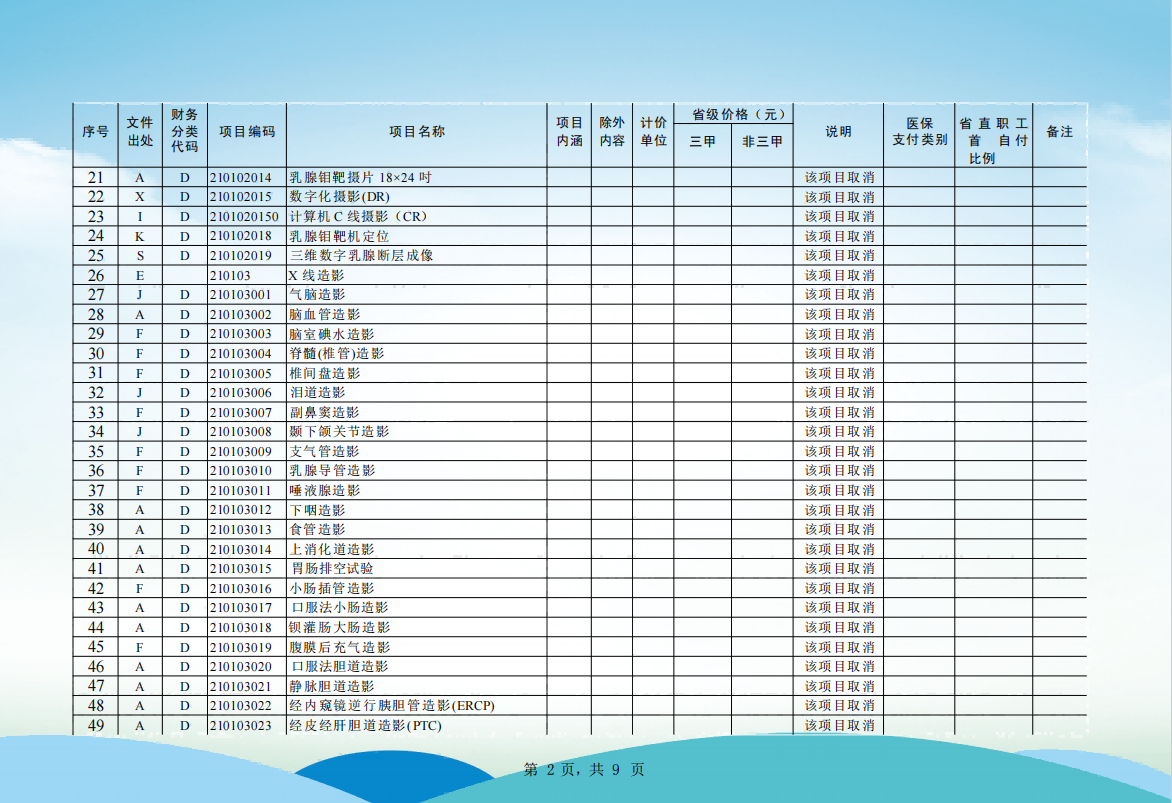The width and height of the screenshot is (1172, 803).
Task: Click the 项目名称 column header
Action: 416,132
